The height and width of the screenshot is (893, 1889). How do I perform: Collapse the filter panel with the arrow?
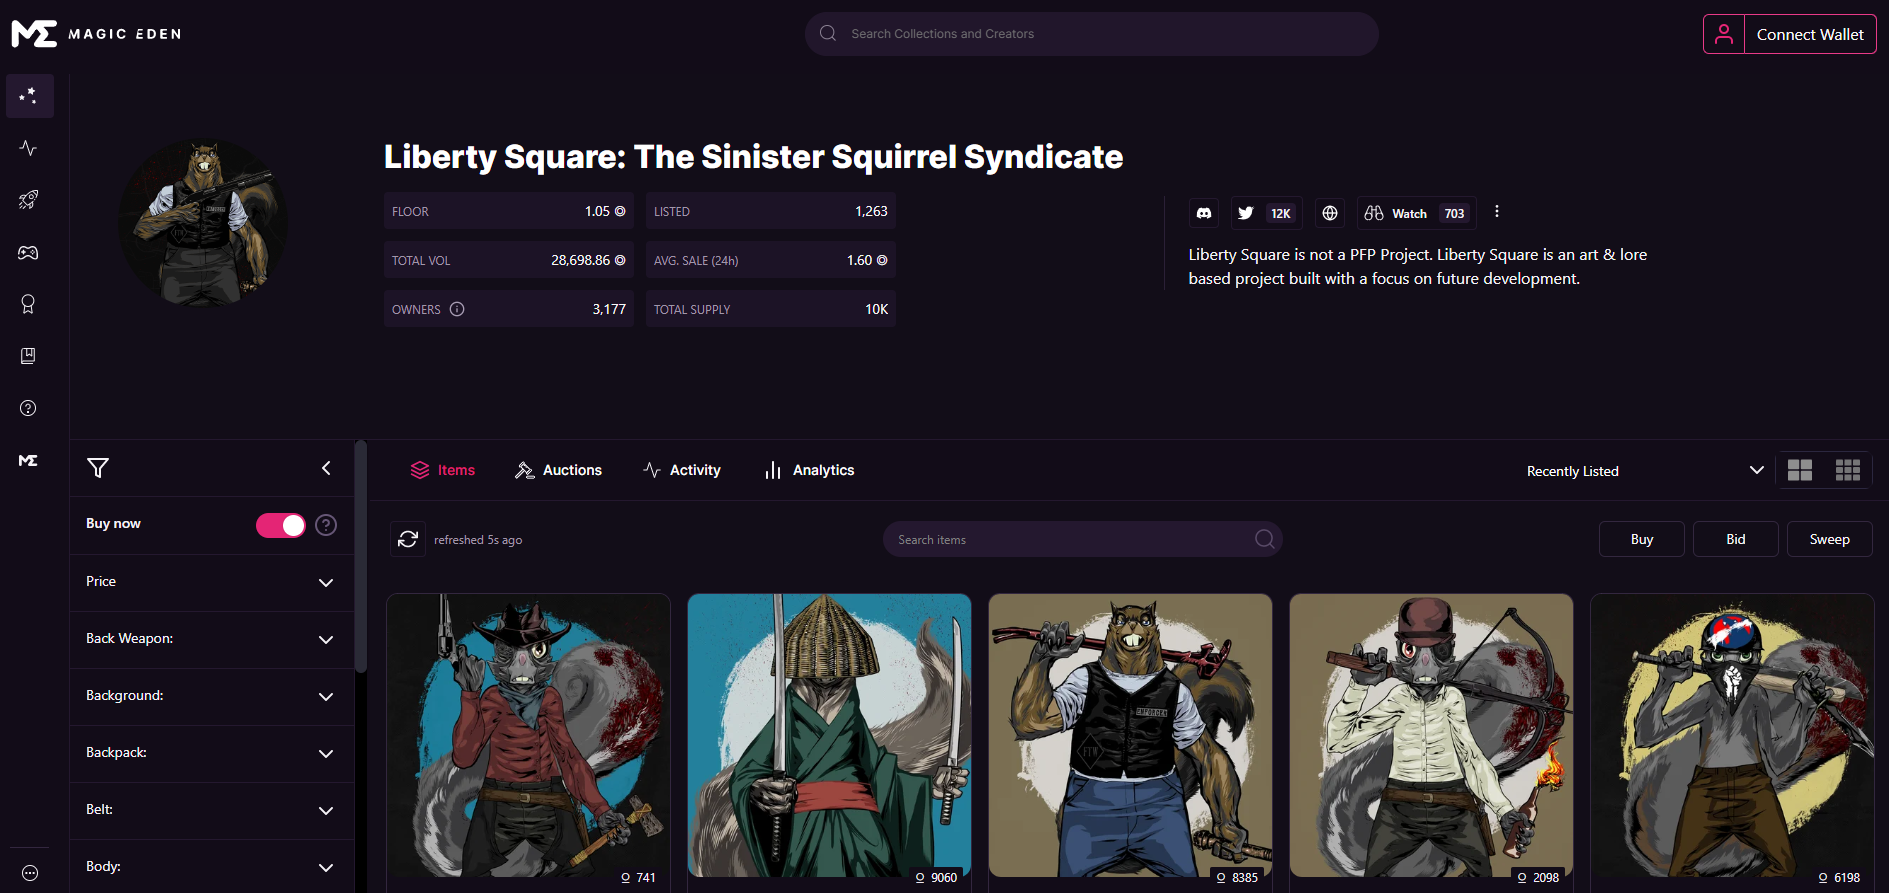pos(326,468)
